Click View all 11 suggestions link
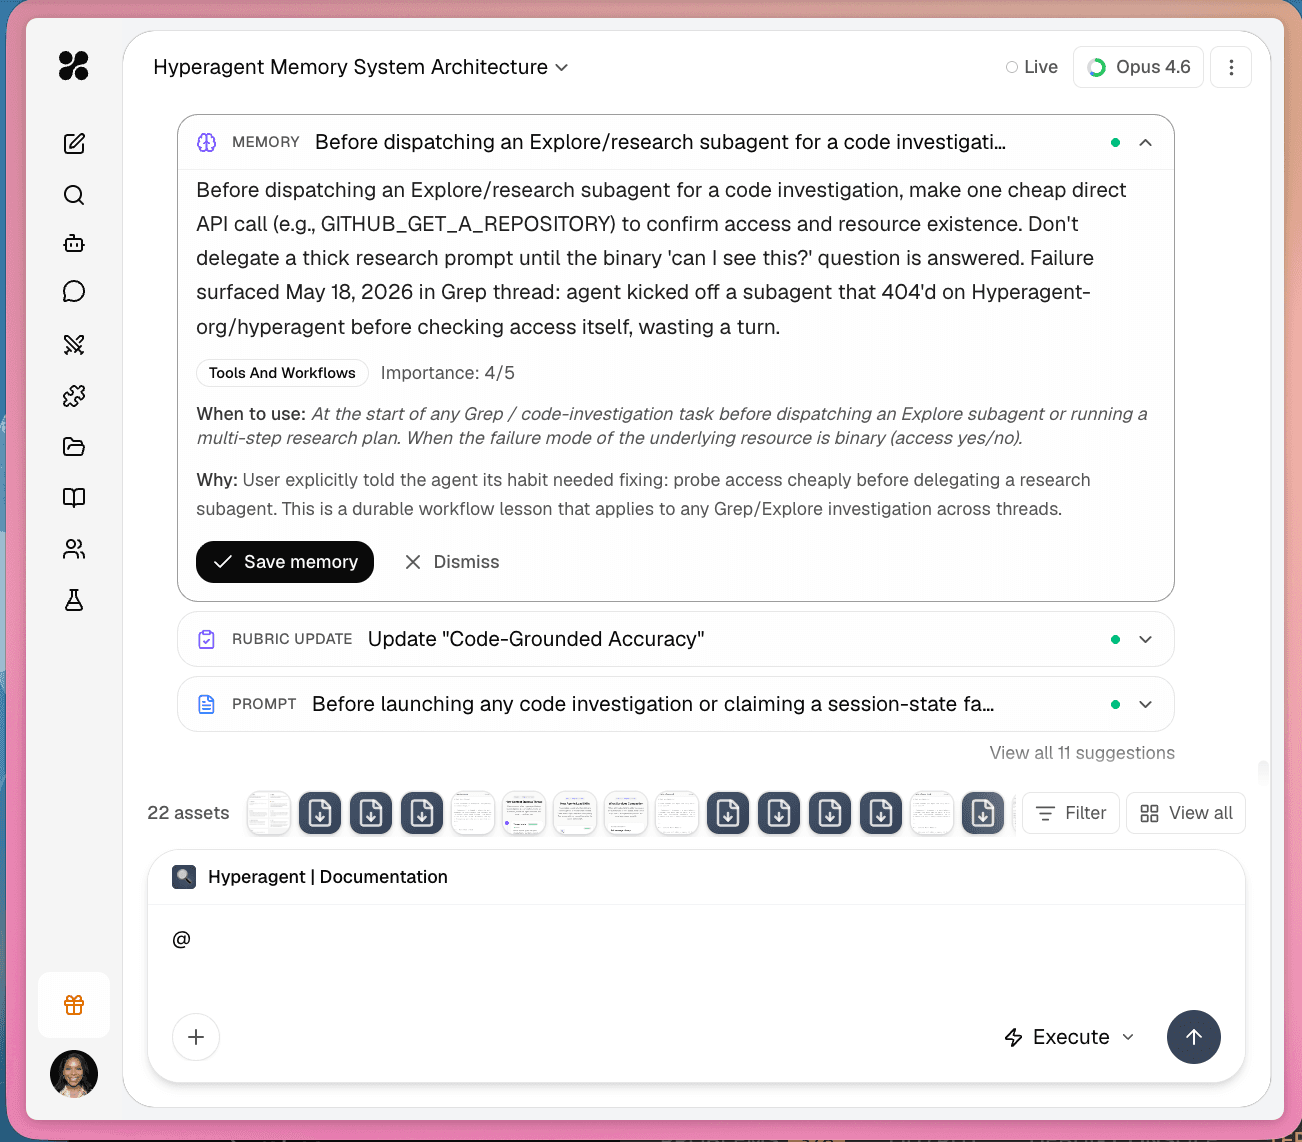1302x1142 pixels. point(1082,753)
